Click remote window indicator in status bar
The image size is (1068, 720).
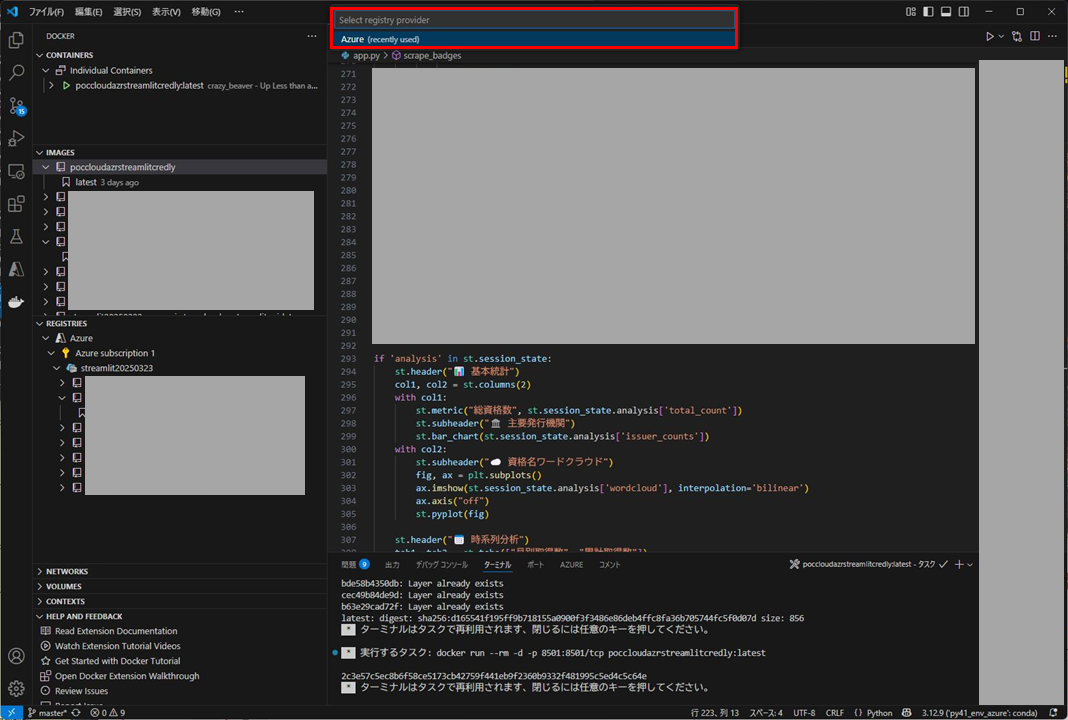coord(12,713)
